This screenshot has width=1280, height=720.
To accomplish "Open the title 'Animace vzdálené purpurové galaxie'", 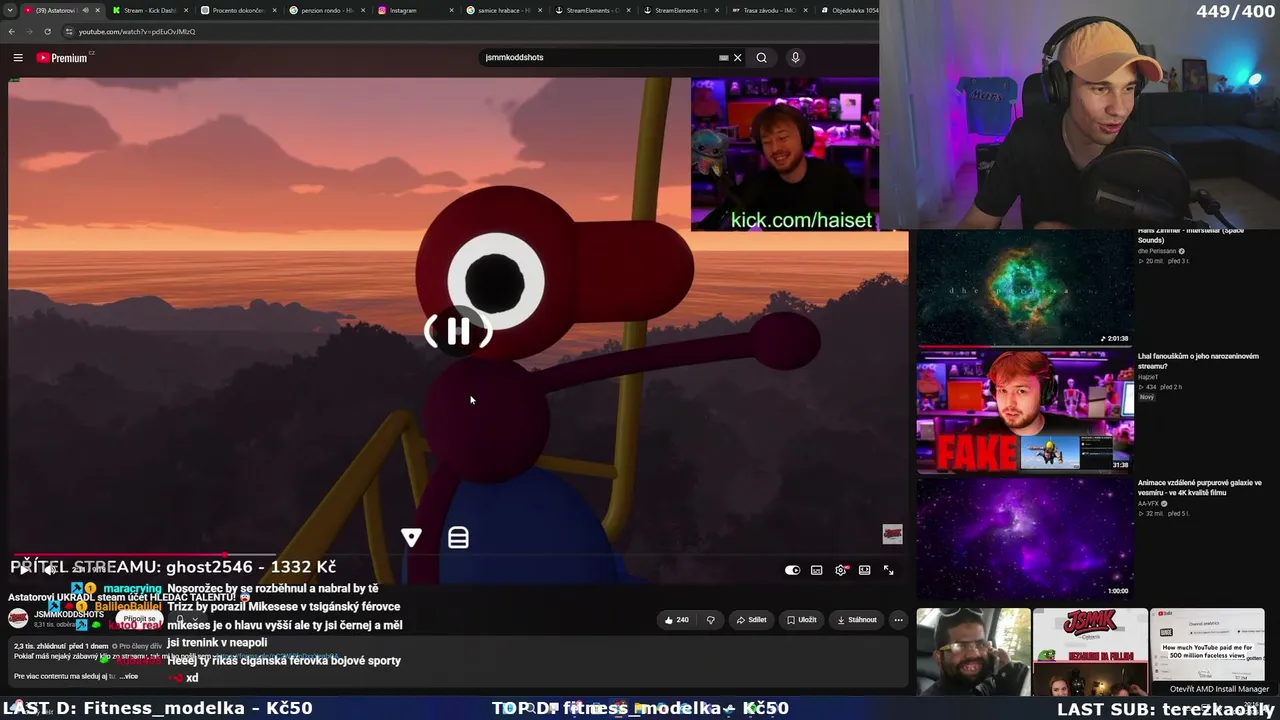I will 1200,488.
